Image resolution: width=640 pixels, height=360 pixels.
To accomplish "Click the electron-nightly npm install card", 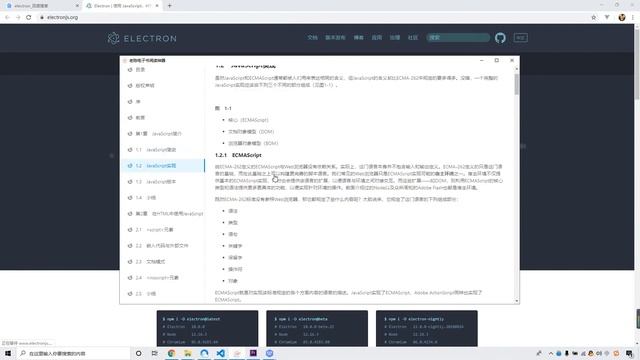I will (427, 329).
